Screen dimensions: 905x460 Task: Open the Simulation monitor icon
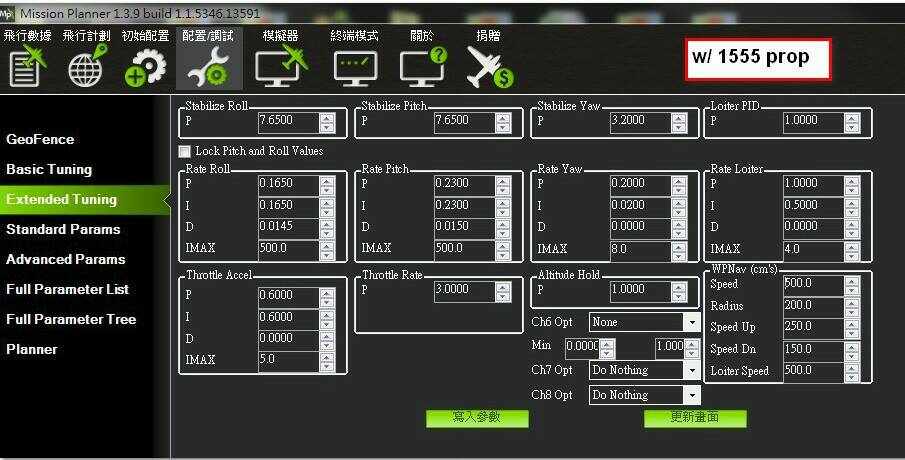pyautogui.click(x=280, y=66)
